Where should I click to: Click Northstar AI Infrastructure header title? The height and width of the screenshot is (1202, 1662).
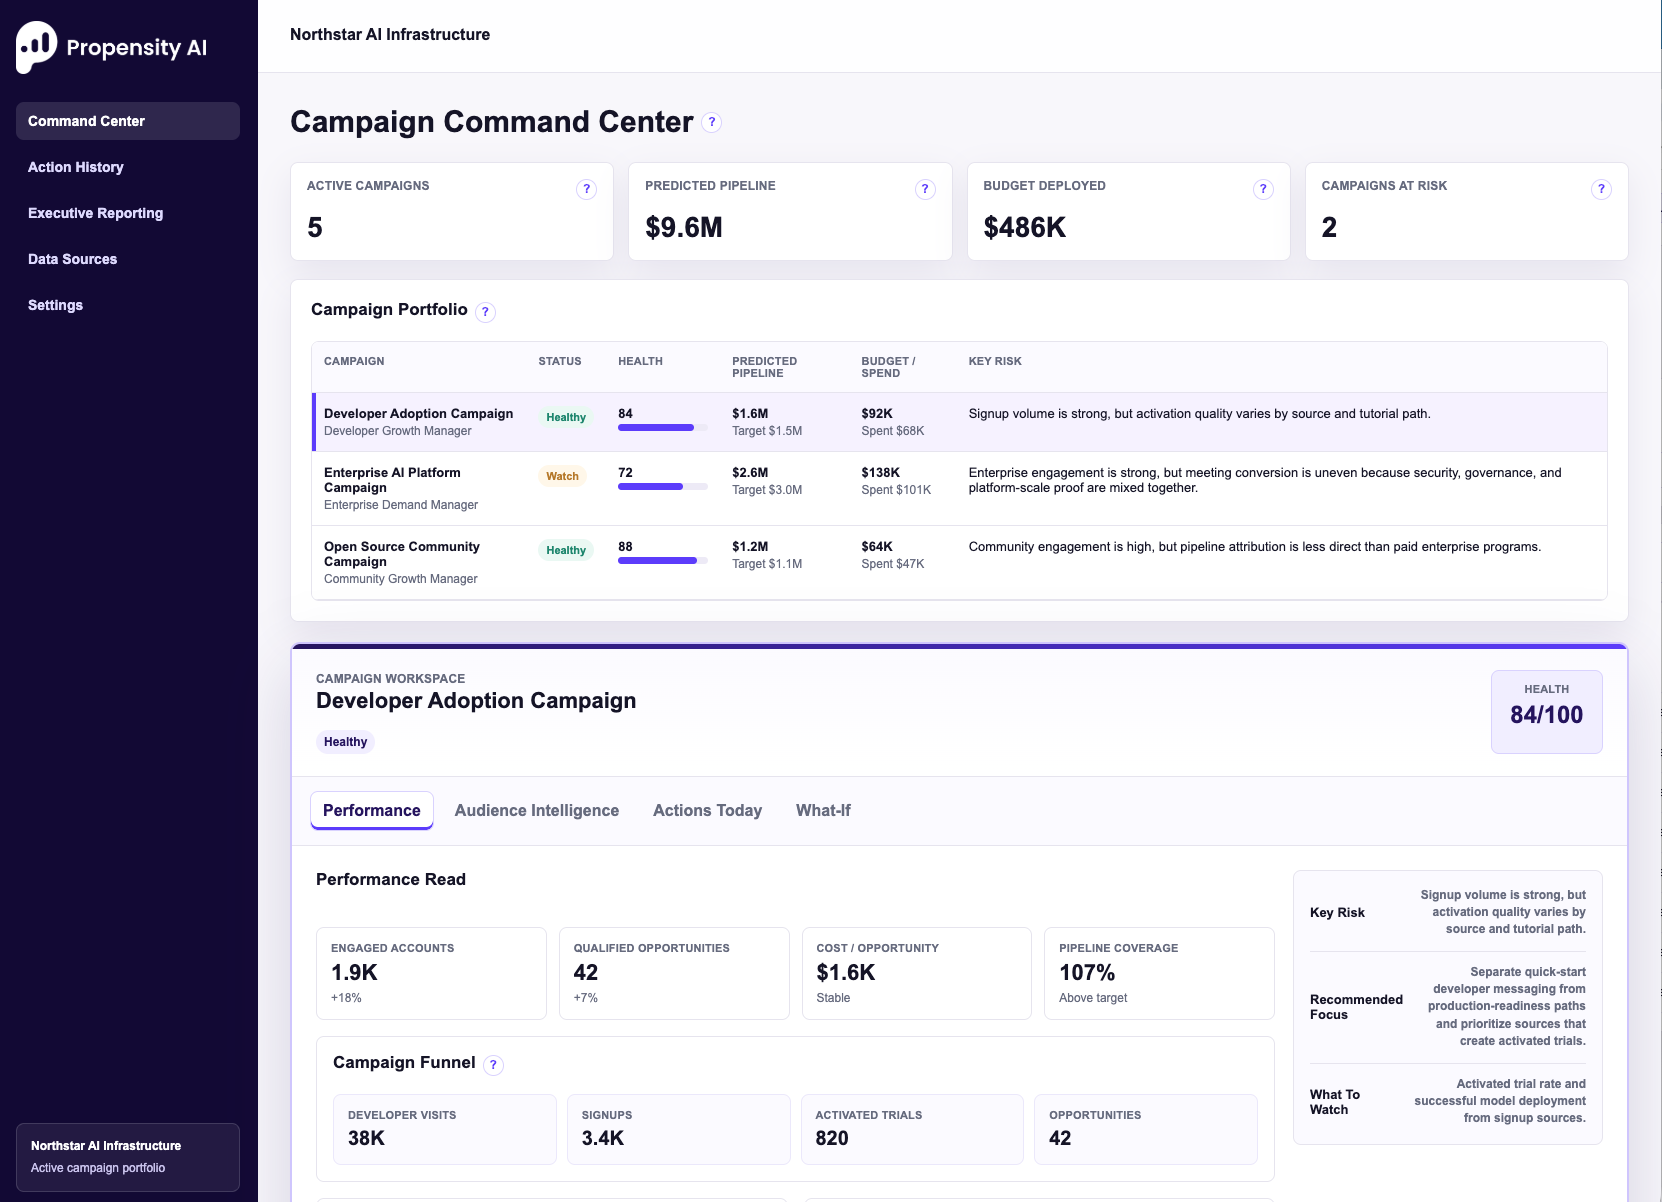coord(390,34)
